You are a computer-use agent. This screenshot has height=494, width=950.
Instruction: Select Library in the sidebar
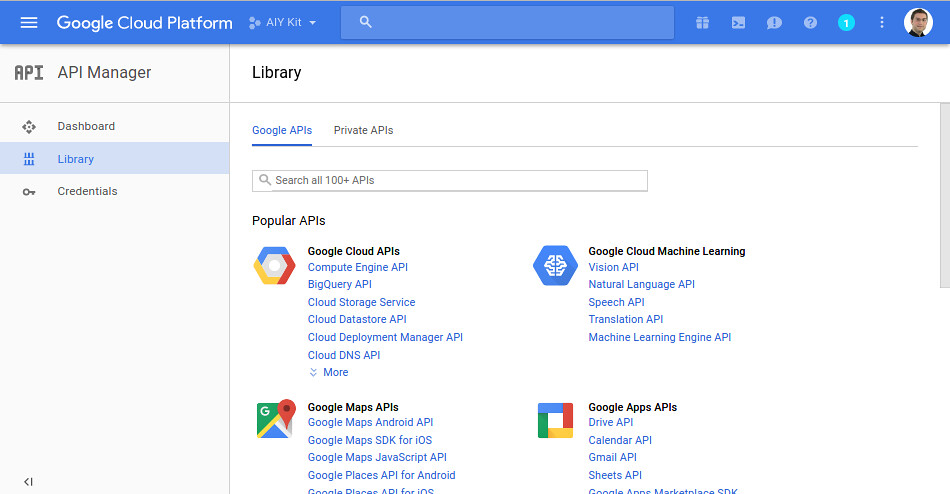pos(115,159)
